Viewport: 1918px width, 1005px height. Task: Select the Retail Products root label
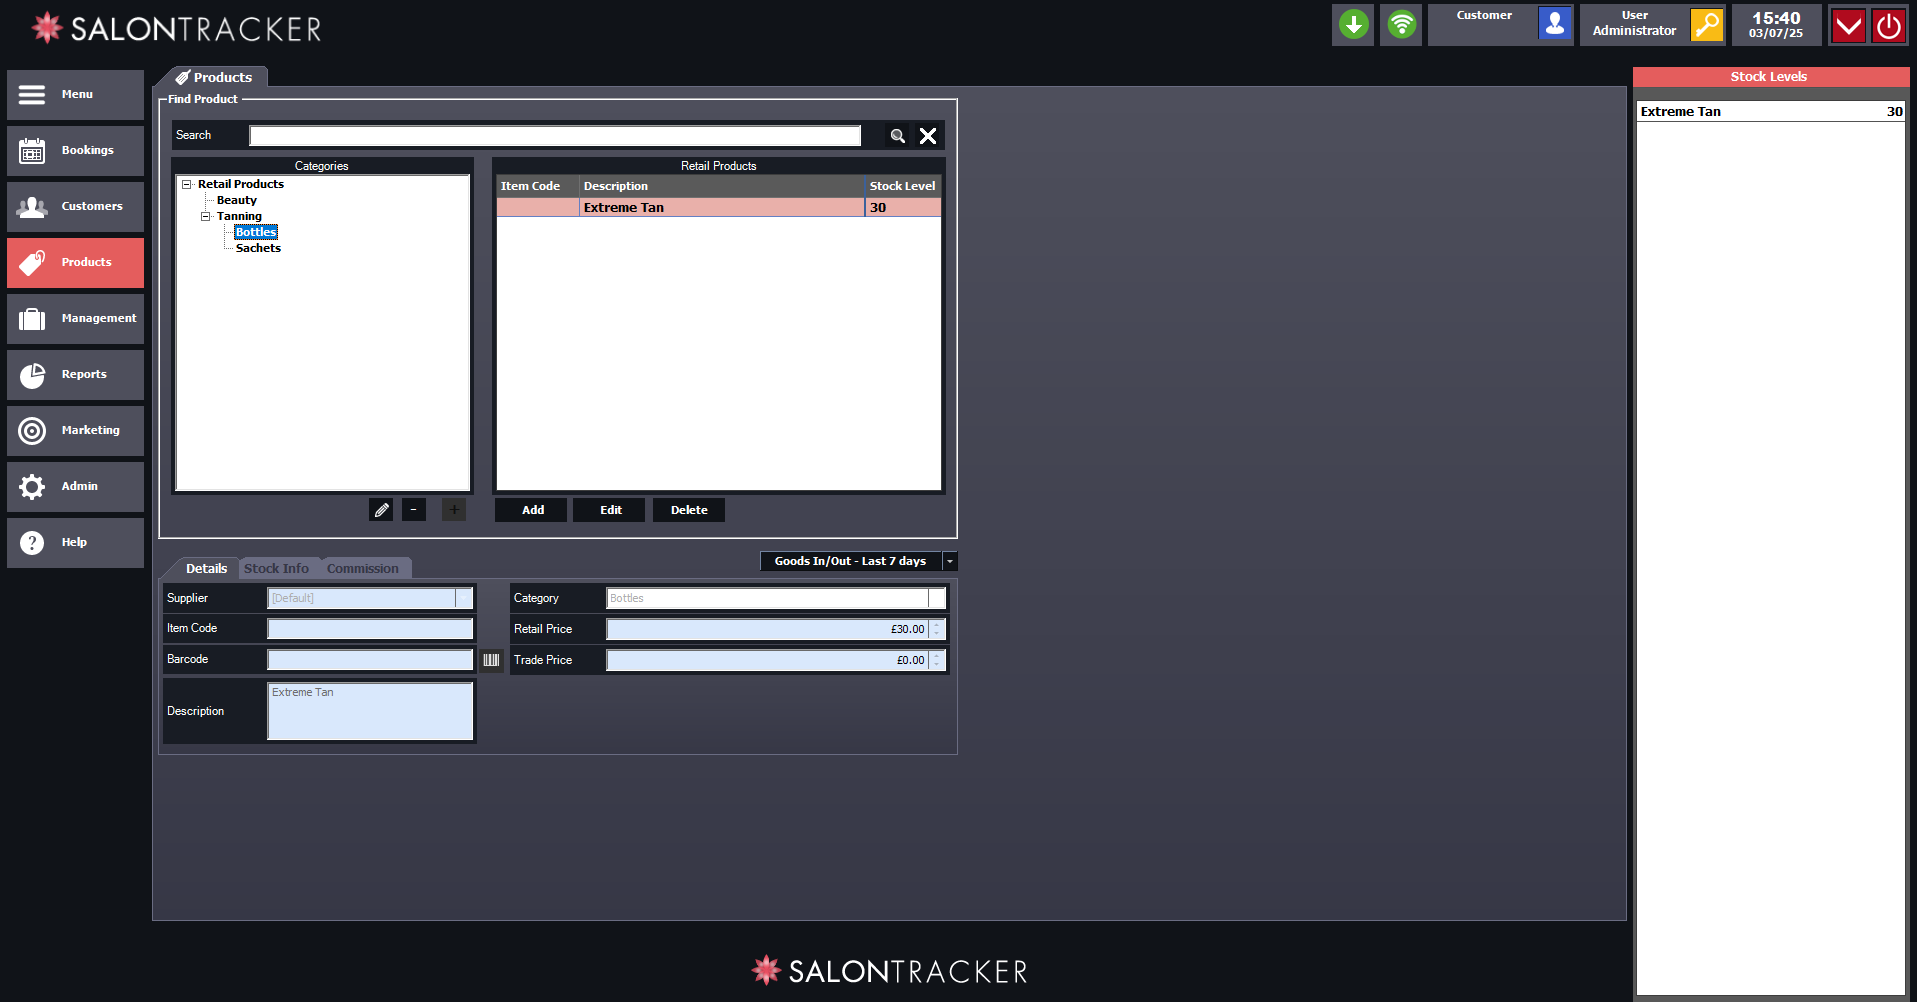pyautogui.click(x=241, y=184)
